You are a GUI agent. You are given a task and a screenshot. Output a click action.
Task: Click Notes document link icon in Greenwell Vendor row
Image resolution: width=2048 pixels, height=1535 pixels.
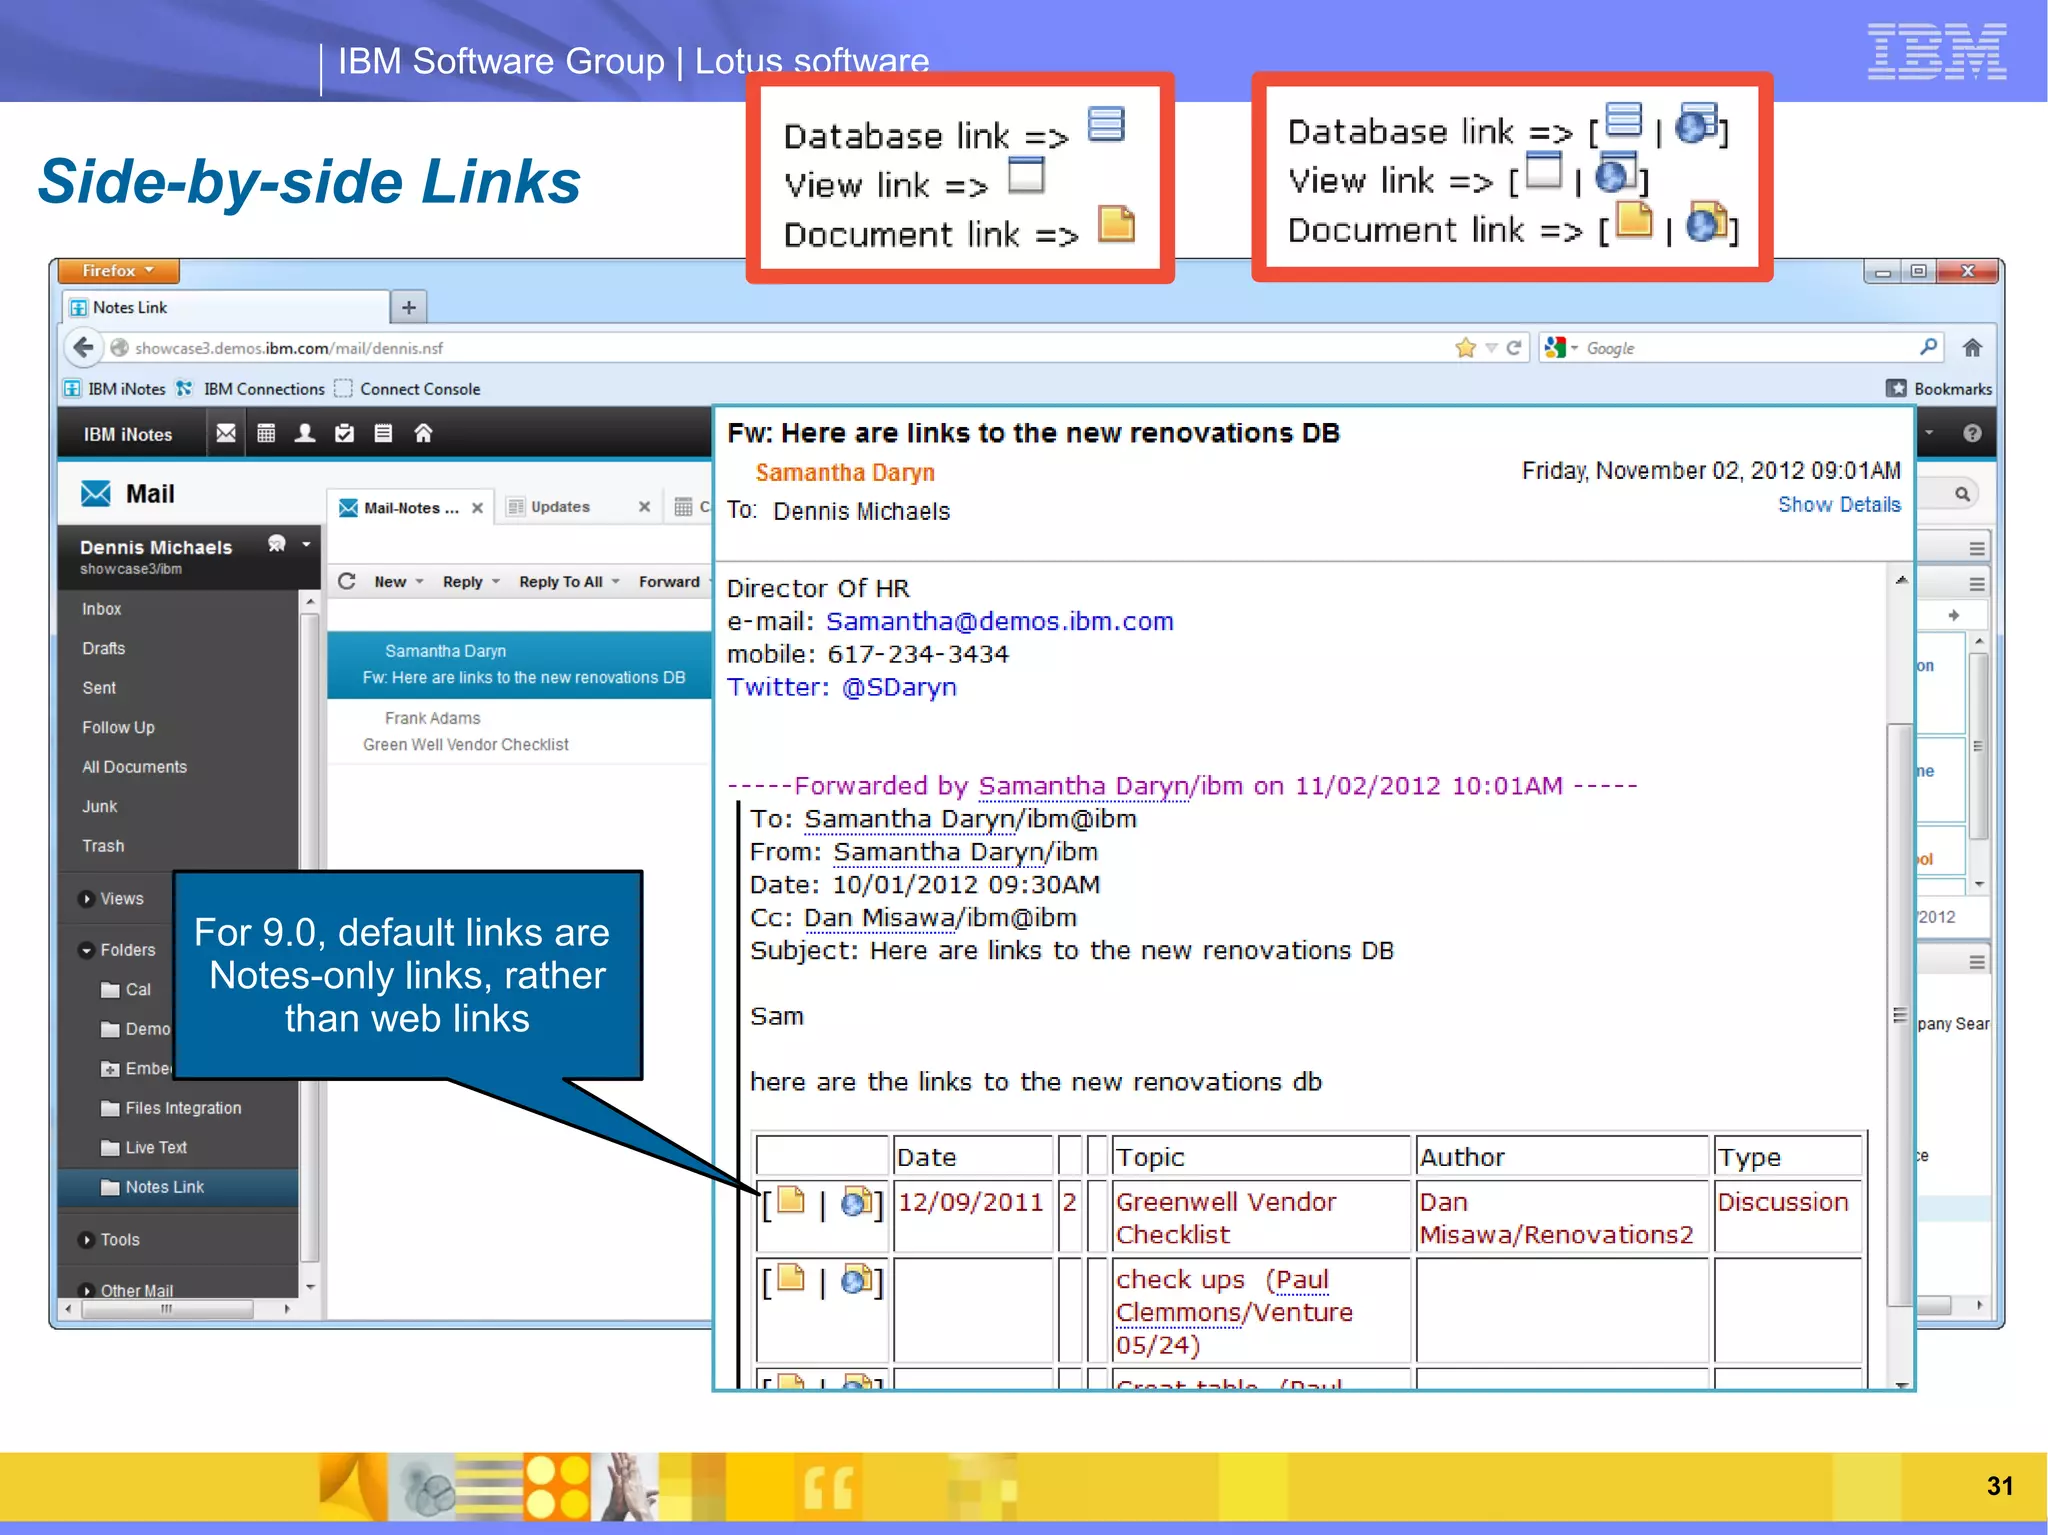pos(791,1200)
